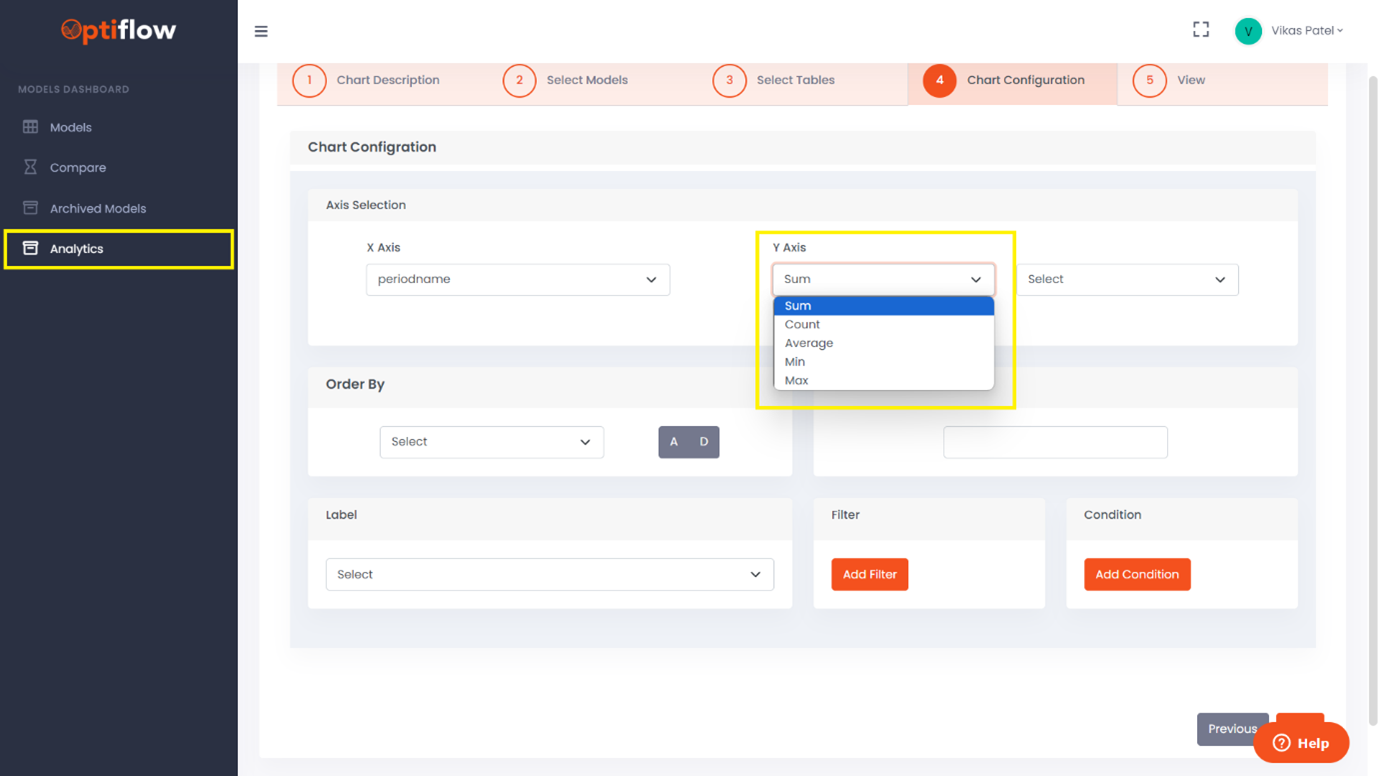The width and height of the screenshot is (1379, 776).
Task: Choose Average from Y Axis list
Action: tap(809, 343)
